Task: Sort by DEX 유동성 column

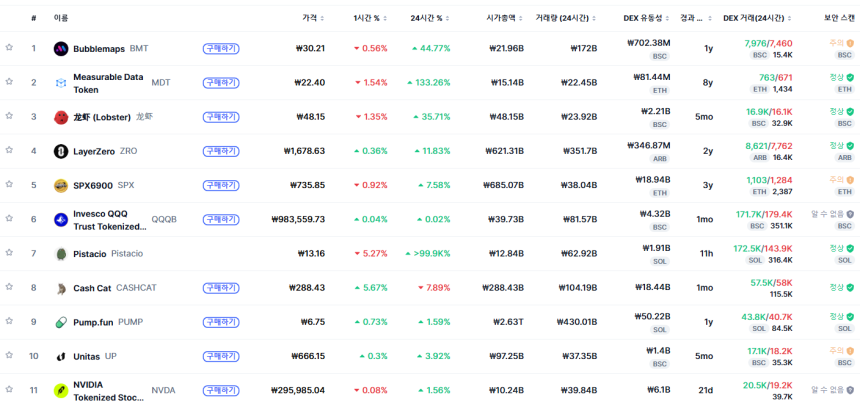Action: (647, 18)
